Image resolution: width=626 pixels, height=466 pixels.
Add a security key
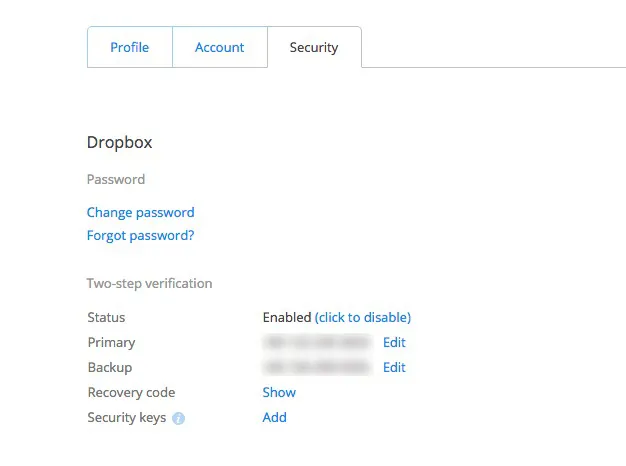[x=274, y=417]
